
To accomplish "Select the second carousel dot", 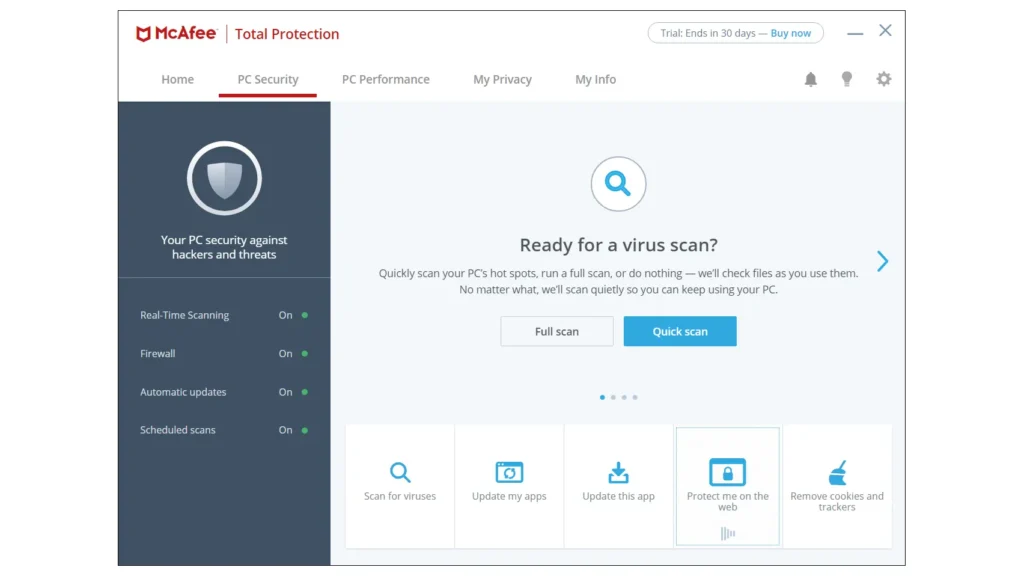I will 612,397.
